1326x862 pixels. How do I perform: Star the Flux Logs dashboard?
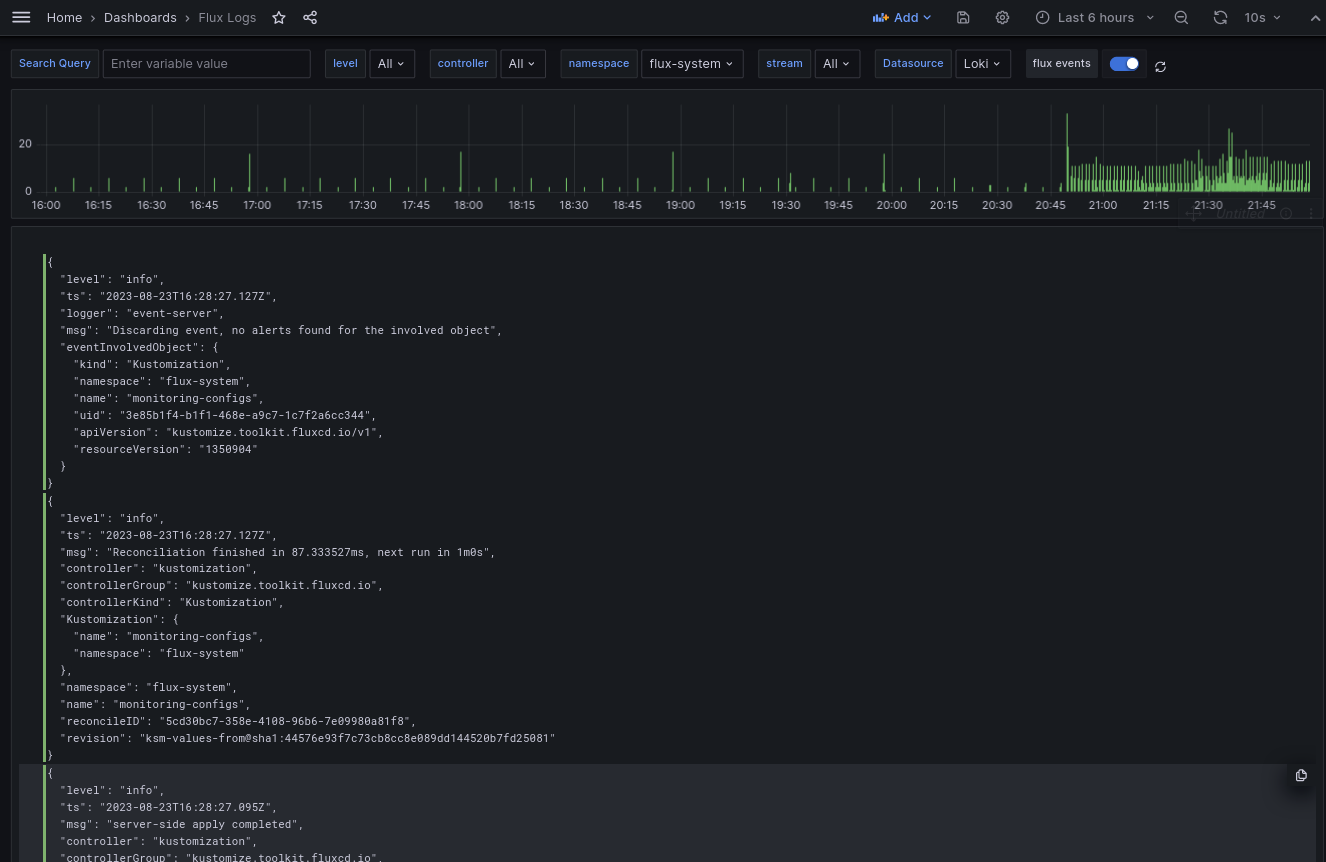278,17
